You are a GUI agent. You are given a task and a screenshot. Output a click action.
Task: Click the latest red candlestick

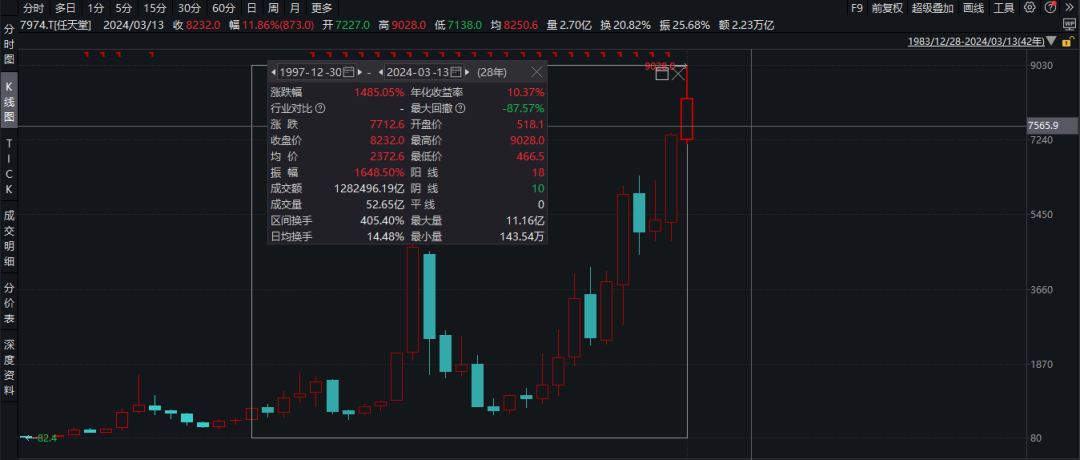point(687,118)
